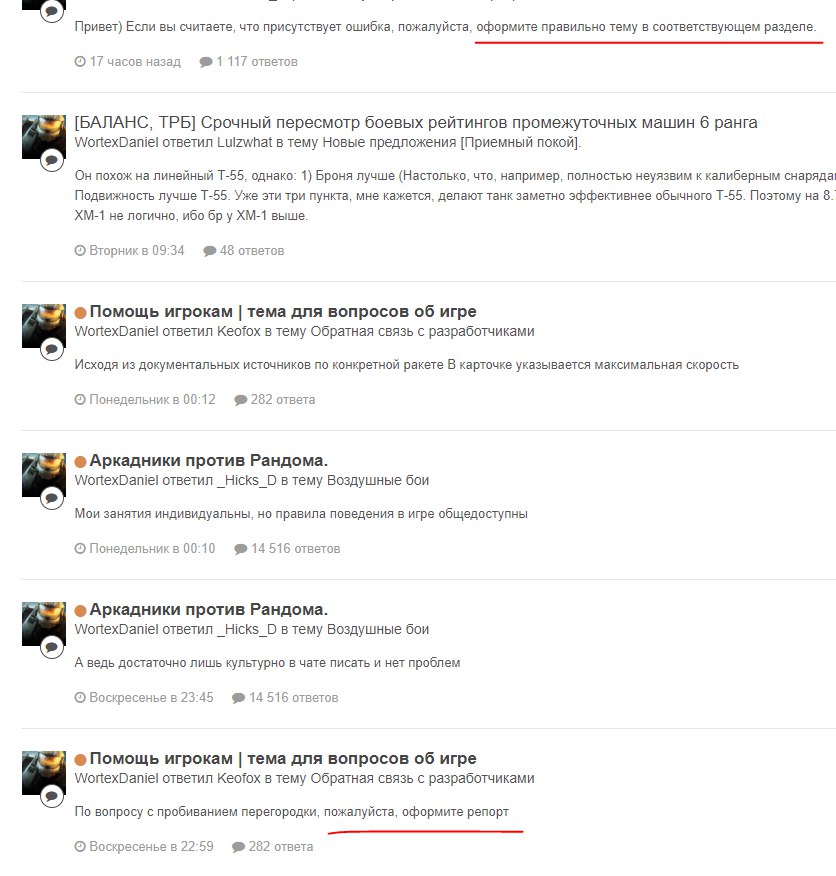
Task: Click comment badge on last Помощь игрокам avatar
Action: pyautogui.click(x=51, y=796)
